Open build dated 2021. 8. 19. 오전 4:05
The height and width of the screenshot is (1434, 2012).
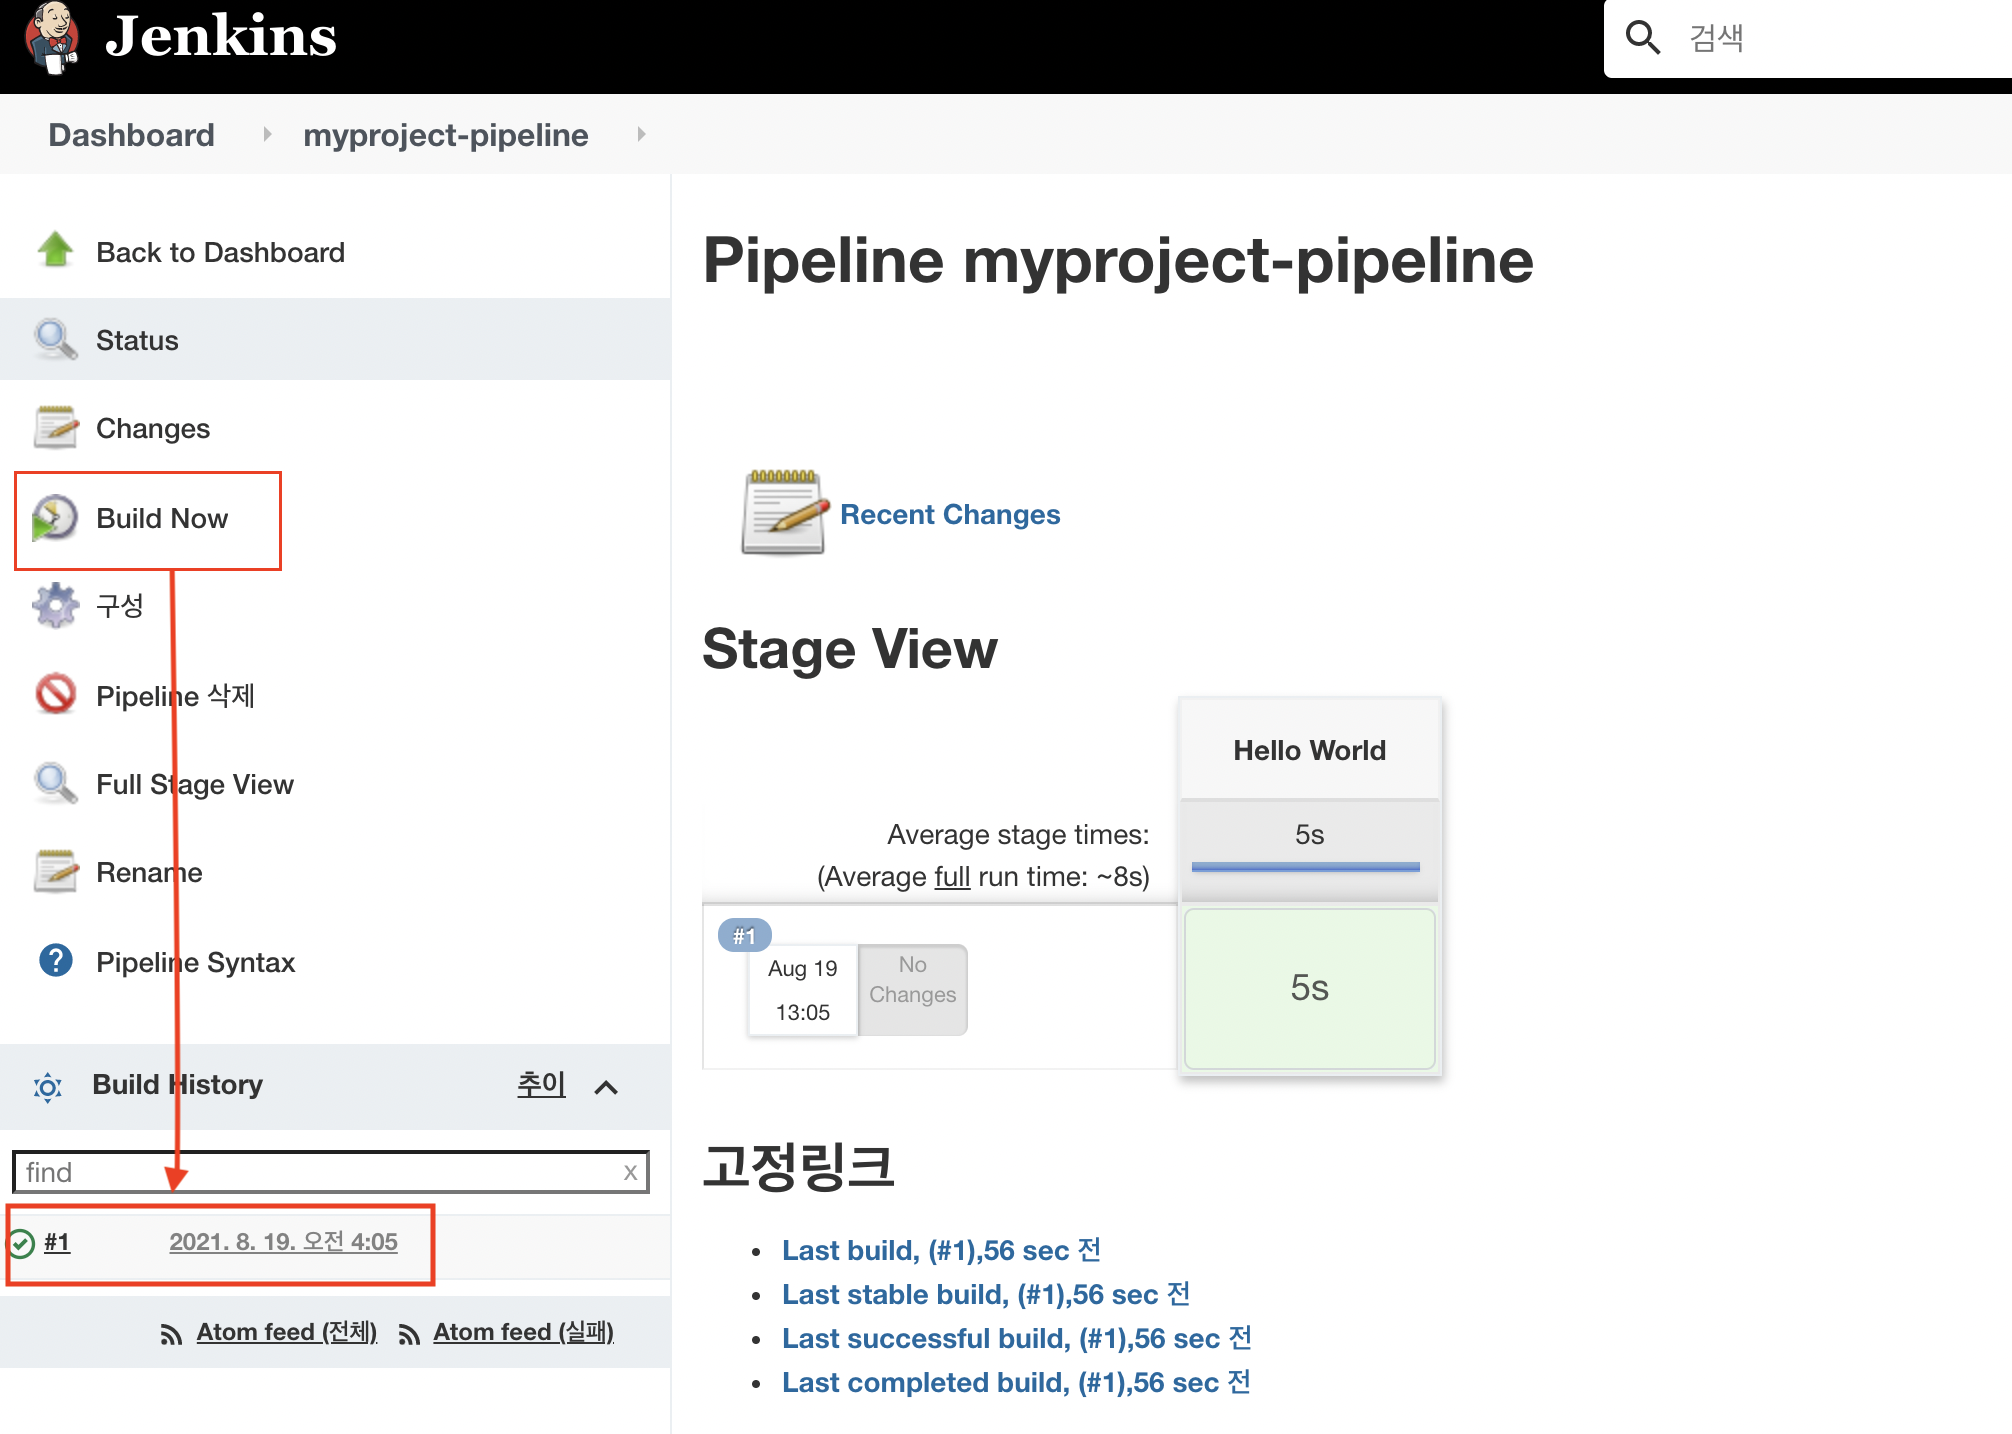[283, 1242]
